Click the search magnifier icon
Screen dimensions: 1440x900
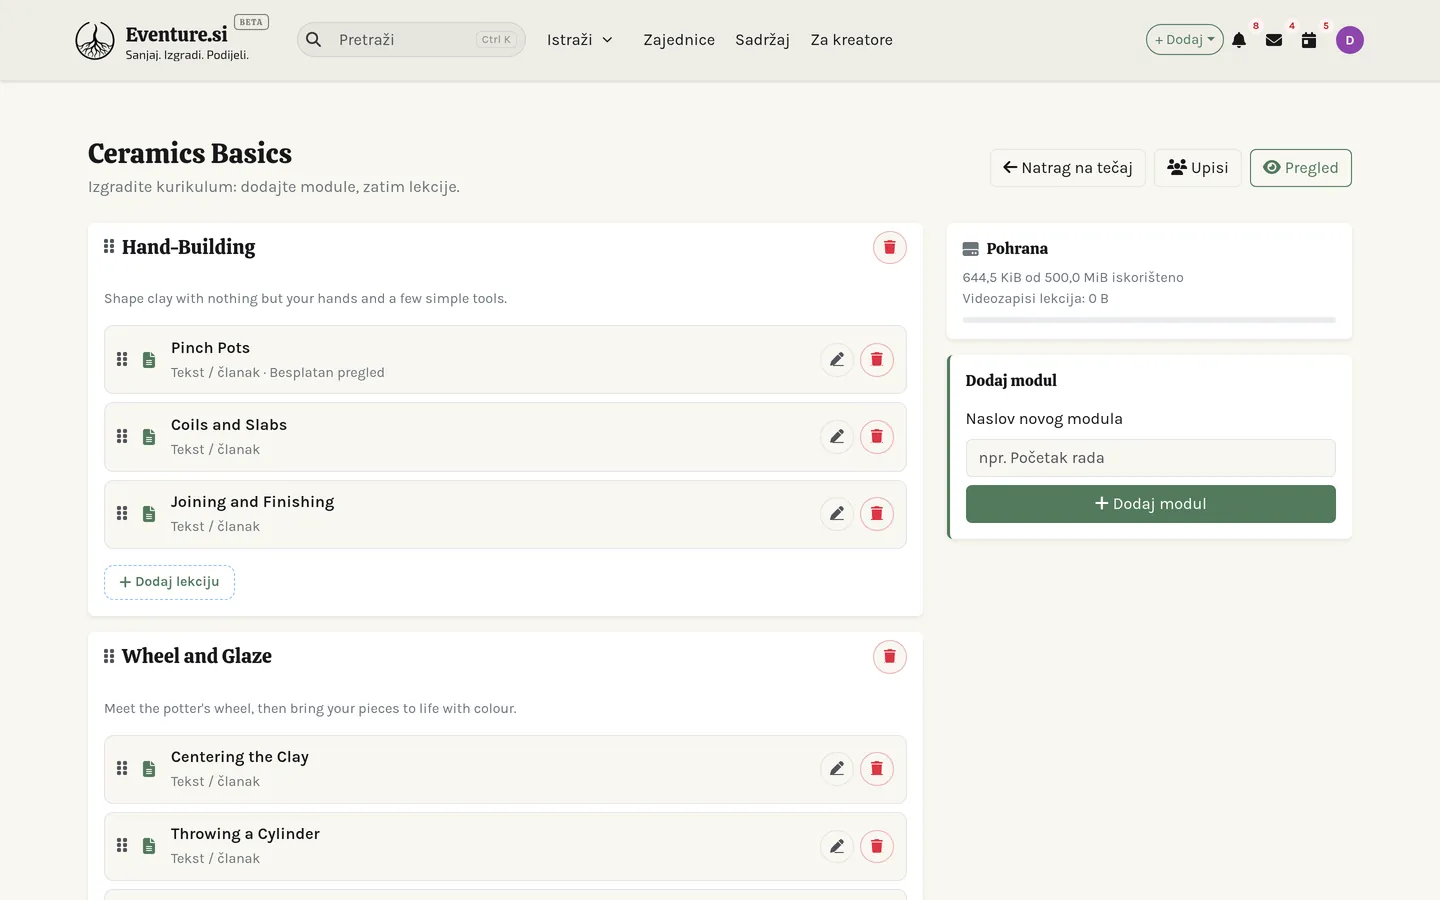(x=314, y=40)
